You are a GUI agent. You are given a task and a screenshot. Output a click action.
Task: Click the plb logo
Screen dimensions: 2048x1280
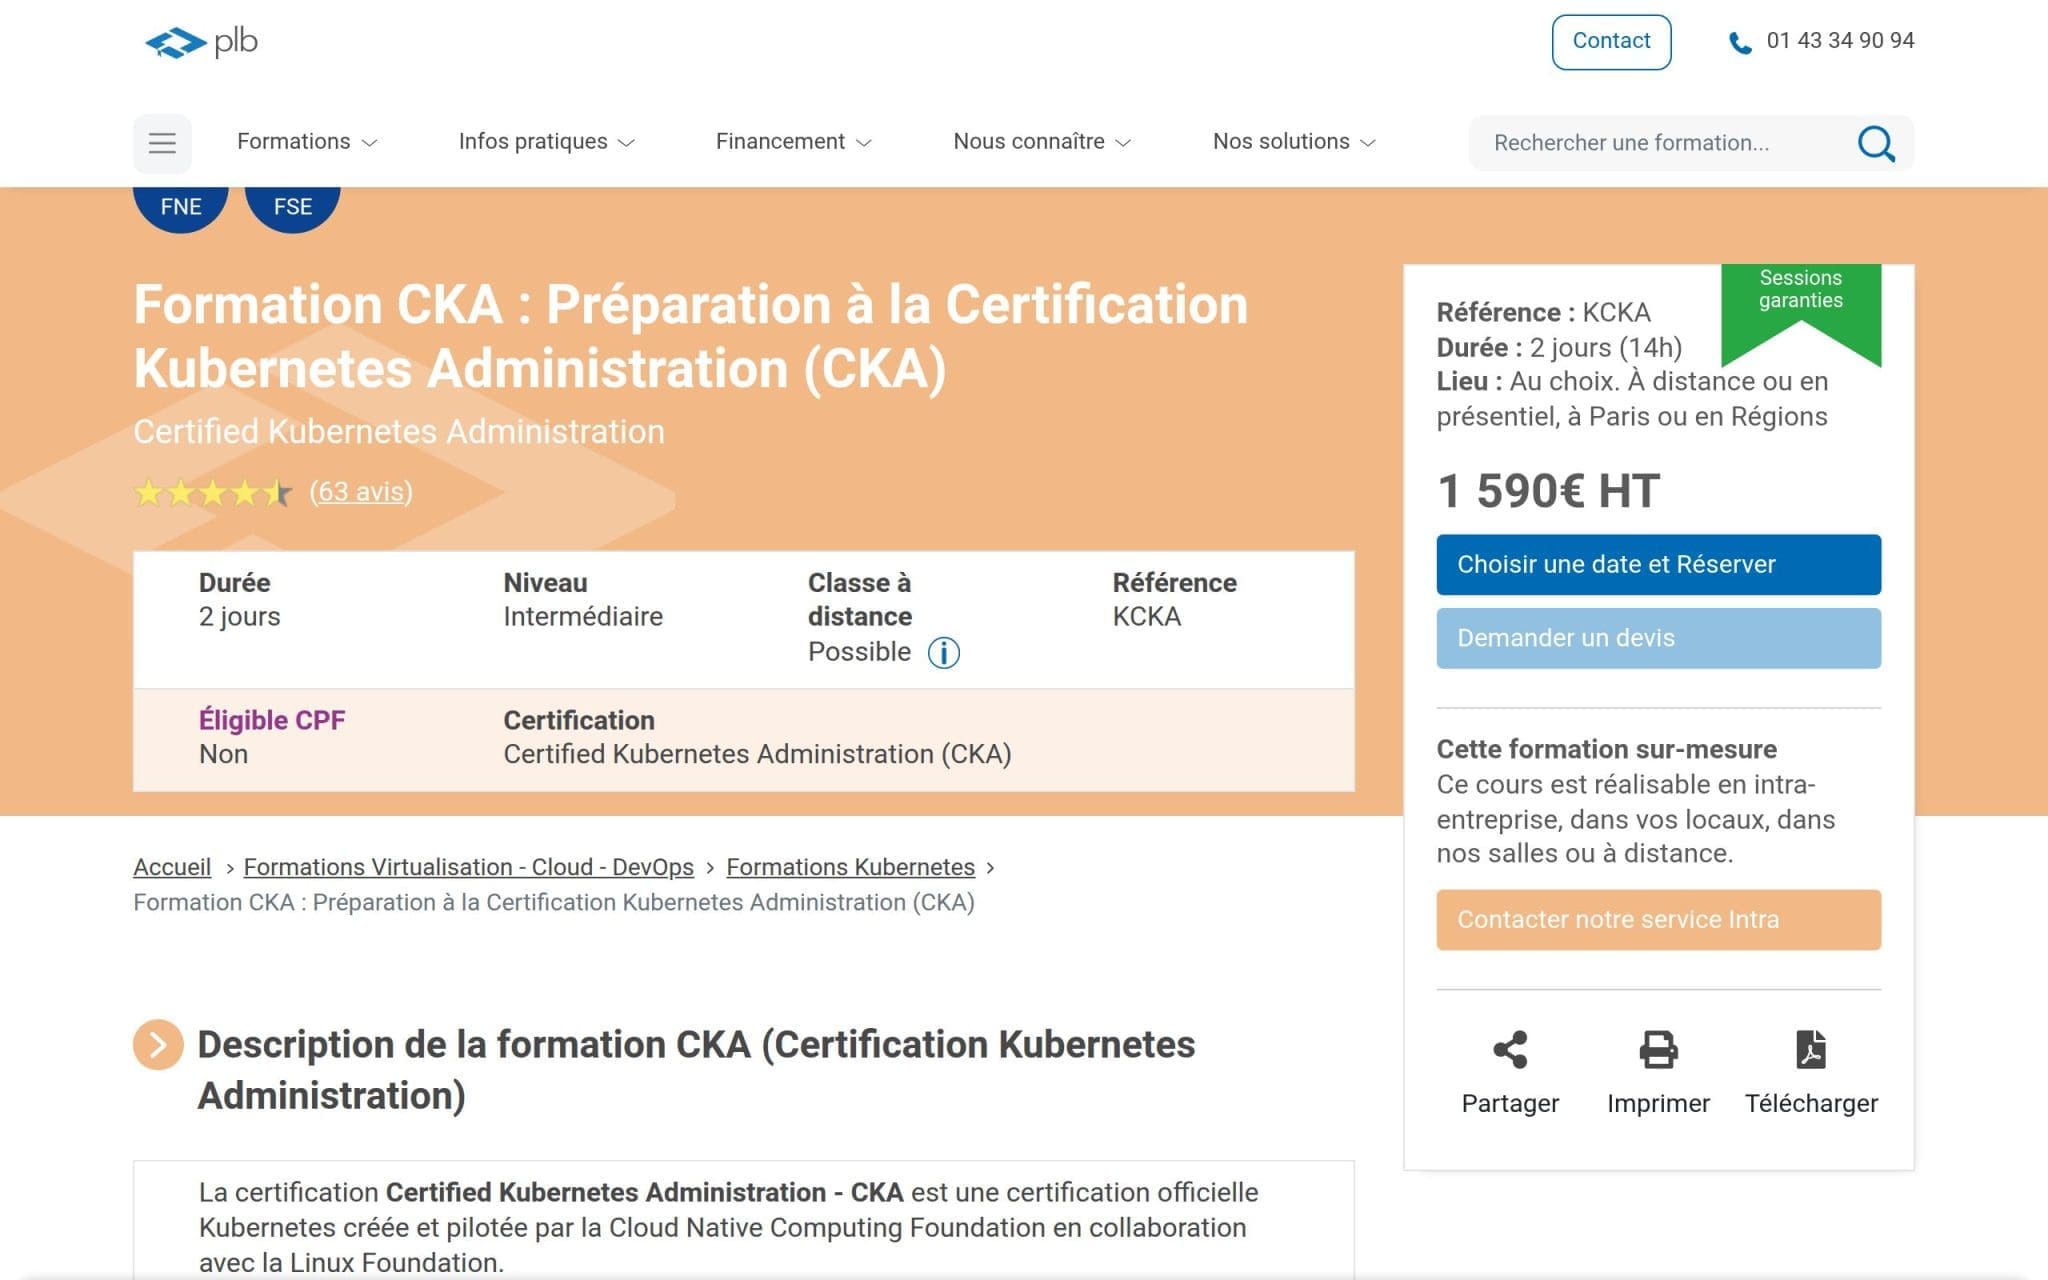point(201,42)
